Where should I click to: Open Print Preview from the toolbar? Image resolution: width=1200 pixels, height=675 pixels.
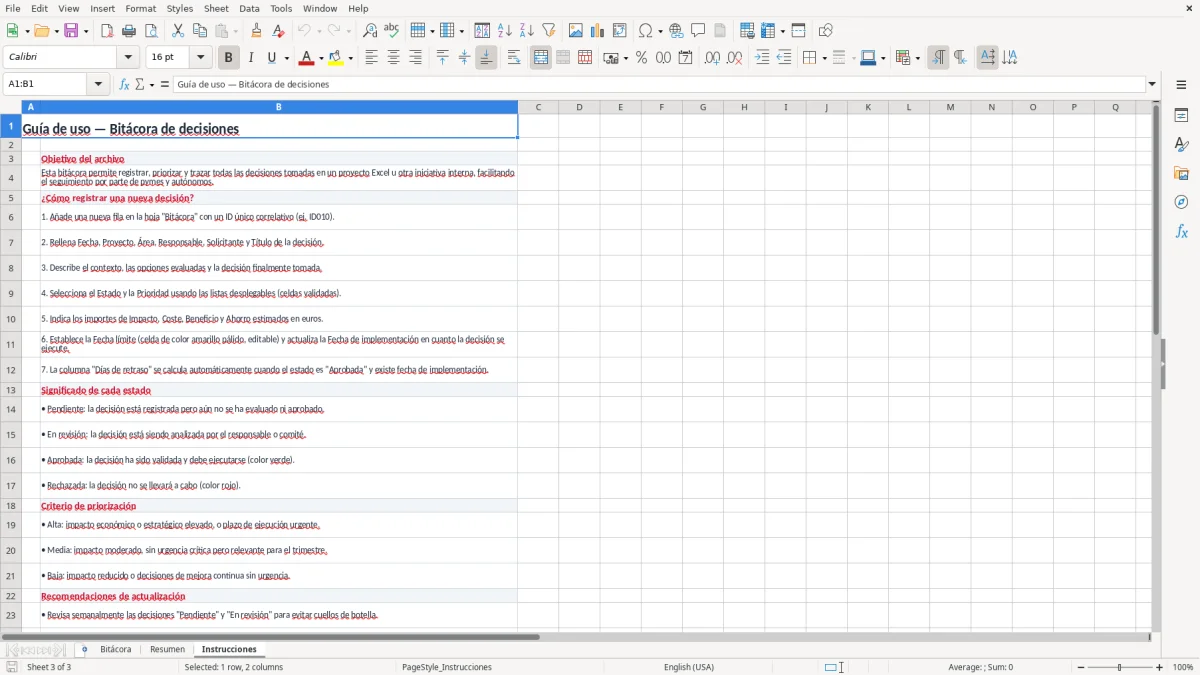[x=151, y=31]
